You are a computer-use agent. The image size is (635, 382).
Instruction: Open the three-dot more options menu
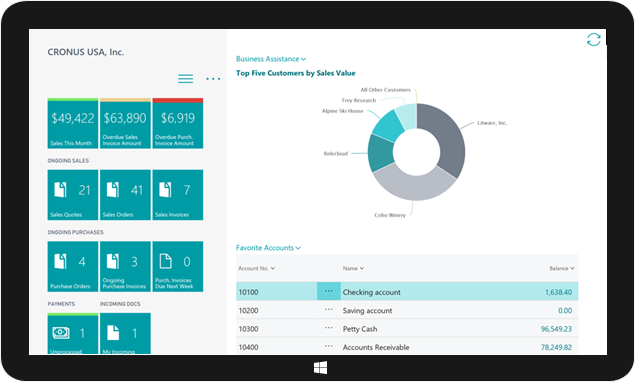(213, 79)
